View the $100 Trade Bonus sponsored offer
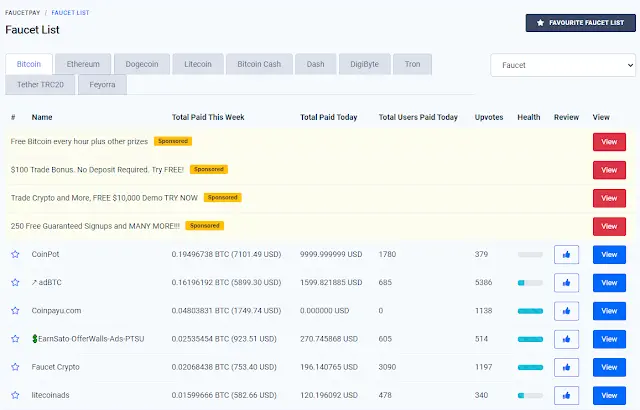Viewport: 640px width, 410px height. pyautogui.click(x=609, y=170)
